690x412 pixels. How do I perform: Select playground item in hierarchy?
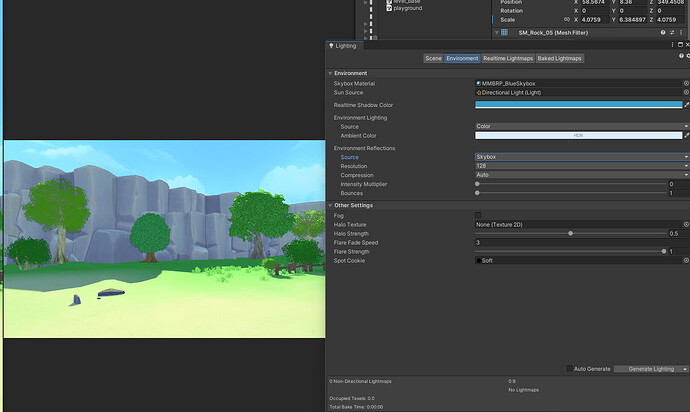(x=407, y=8)
